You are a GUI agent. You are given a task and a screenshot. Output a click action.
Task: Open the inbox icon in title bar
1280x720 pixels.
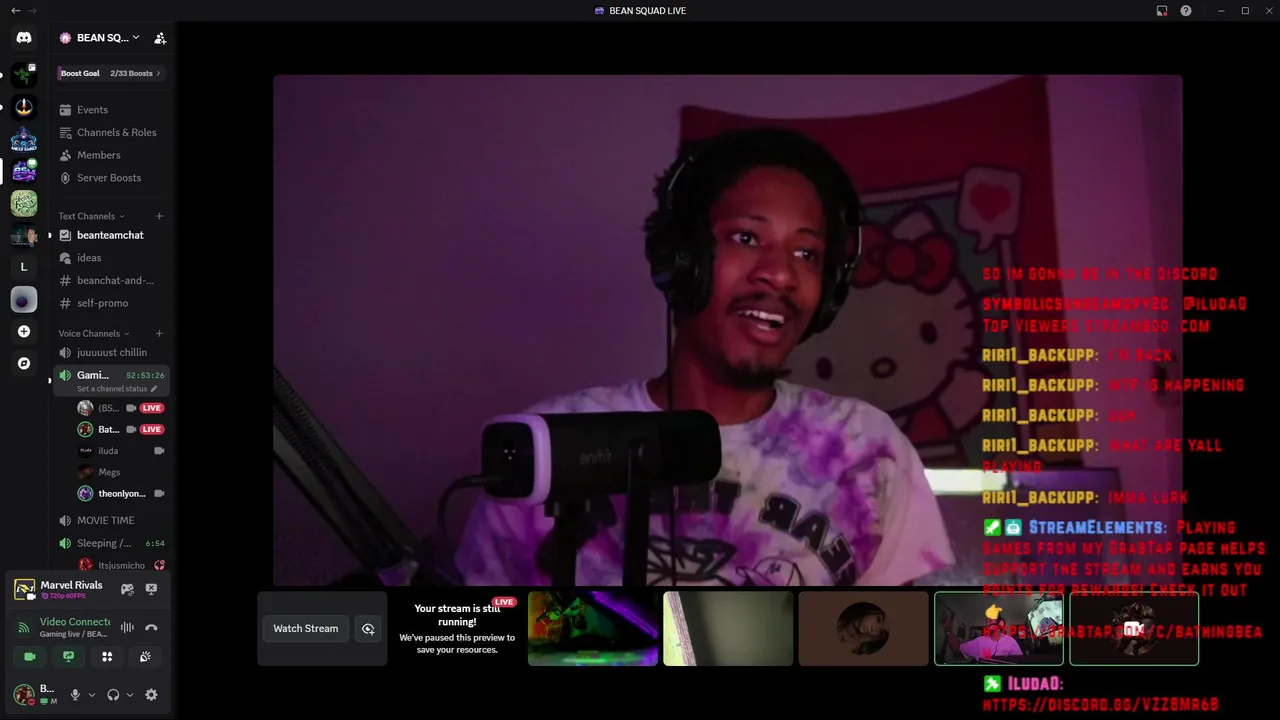[x=1162, y=10]
